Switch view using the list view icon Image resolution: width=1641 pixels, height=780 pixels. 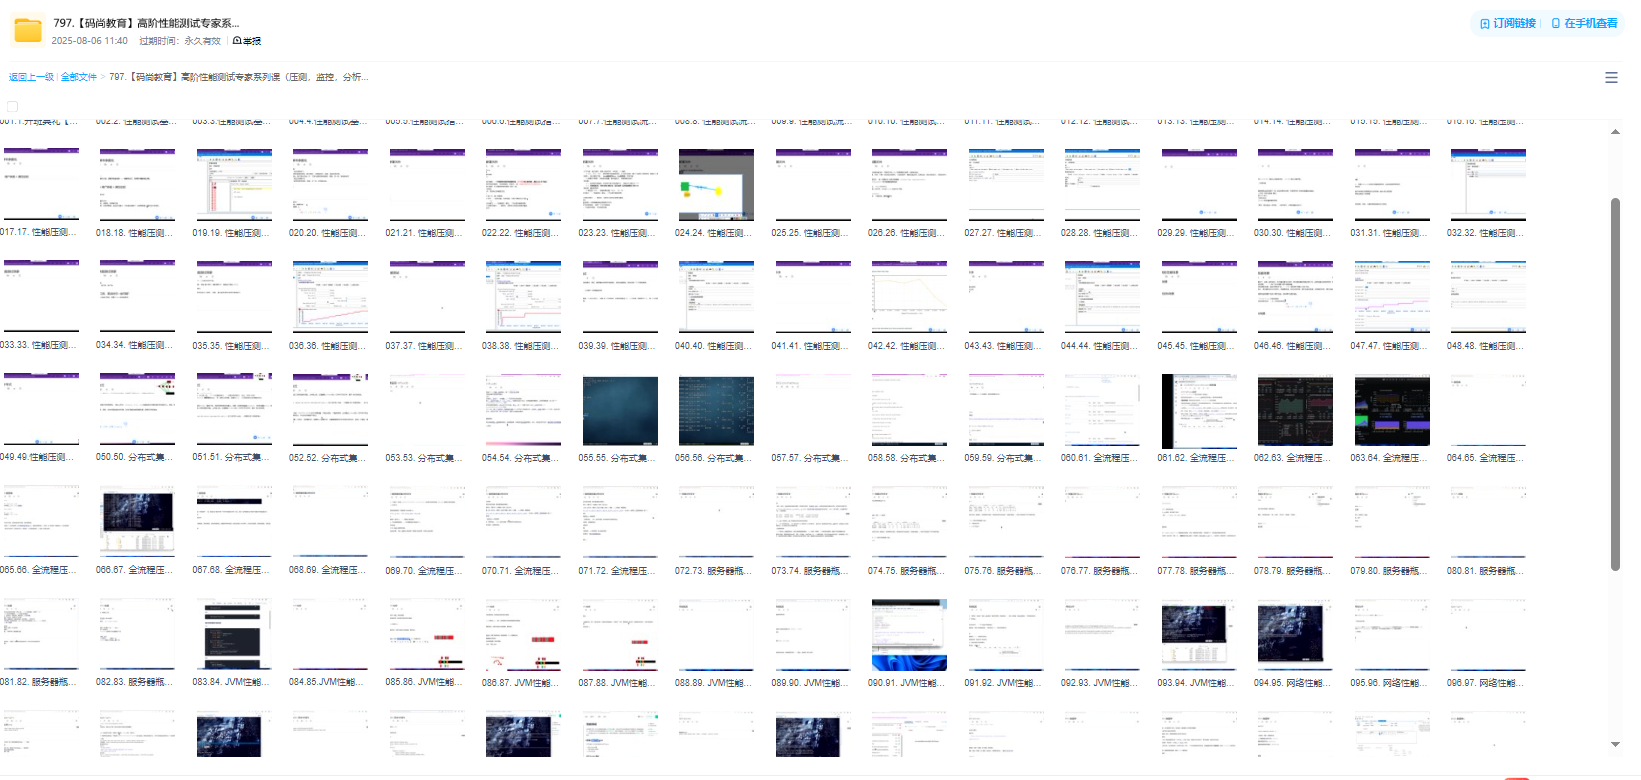(x=1611, y=77)
